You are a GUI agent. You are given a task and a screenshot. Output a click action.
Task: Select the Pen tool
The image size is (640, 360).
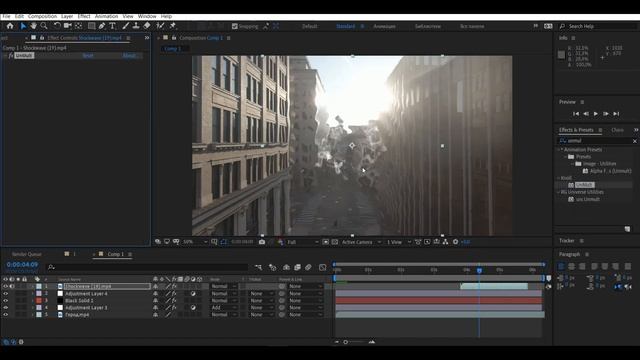point(102,26)
